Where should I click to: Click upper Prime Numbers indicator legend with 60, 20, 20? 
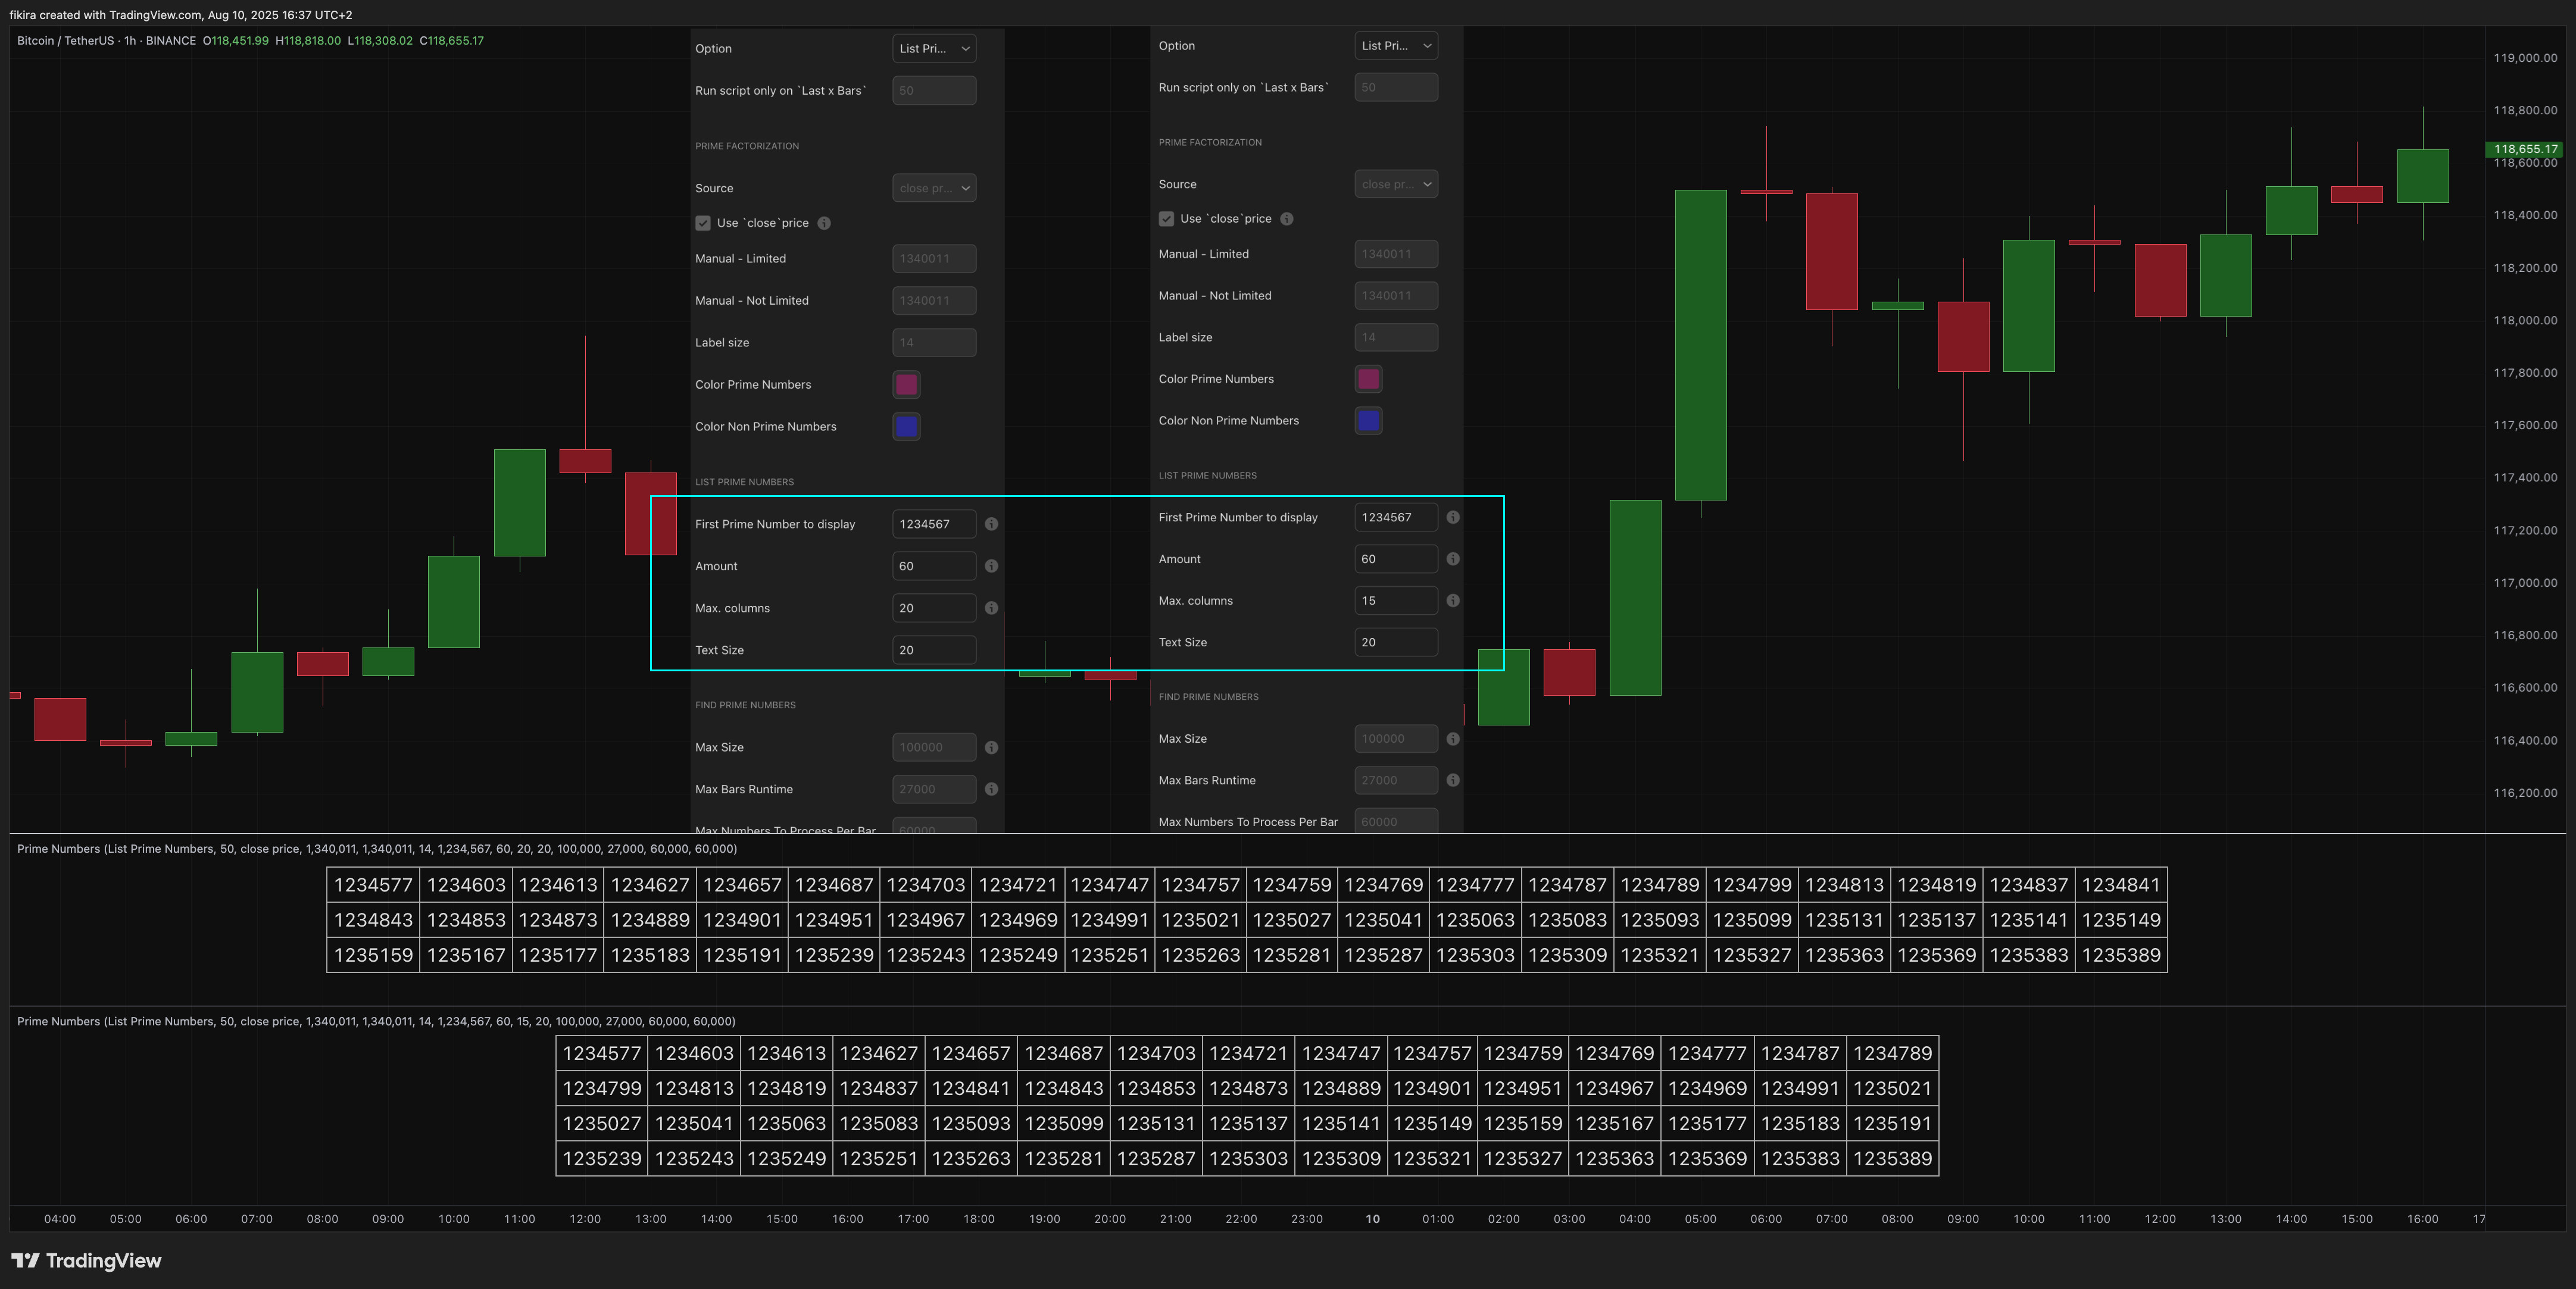(x=377, y=849)
